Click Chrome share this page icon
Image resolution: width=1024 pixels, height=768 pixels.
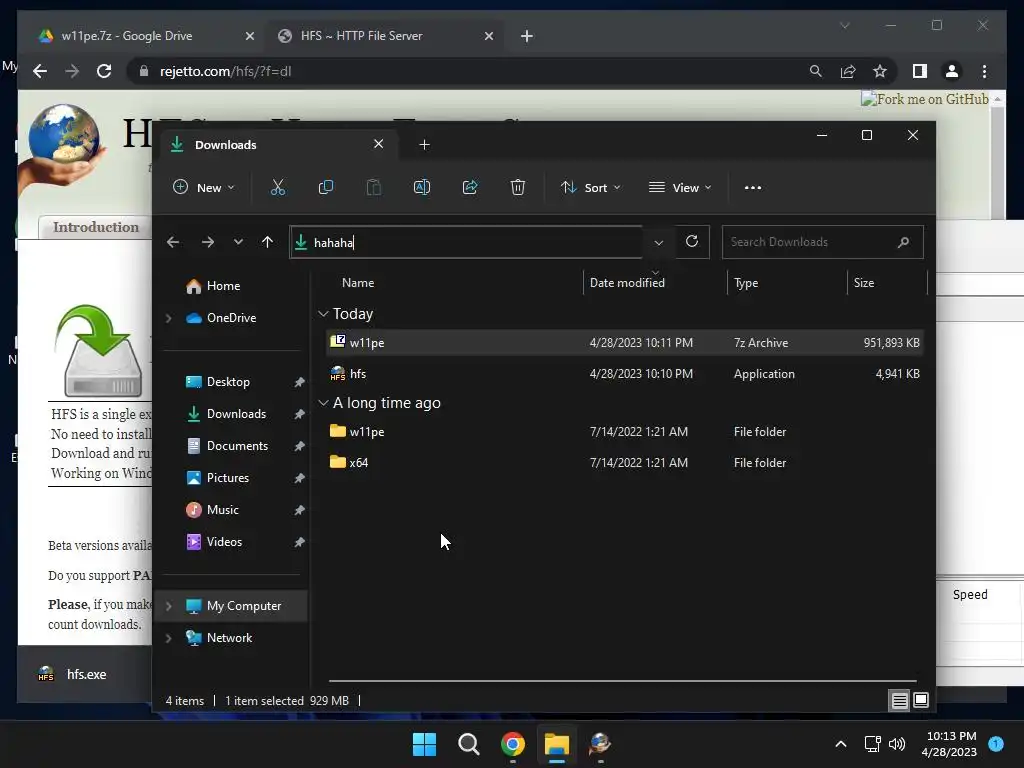tap(848, 71)
